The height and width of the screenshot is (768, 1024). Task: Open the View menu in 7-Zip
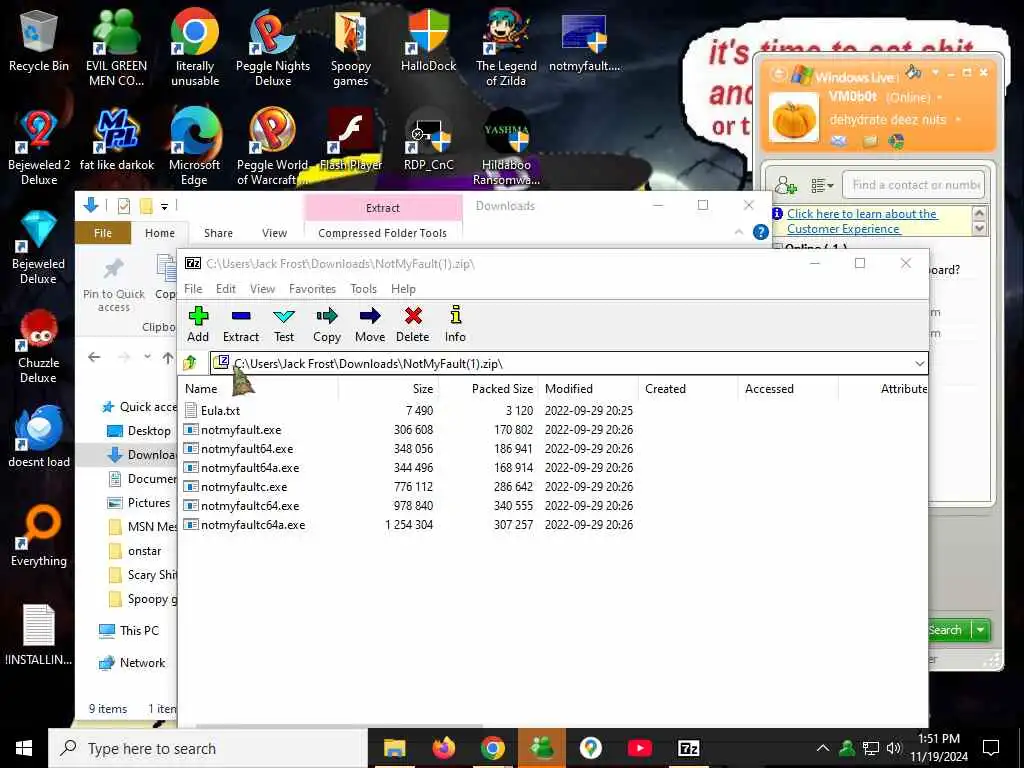[263, 289]
